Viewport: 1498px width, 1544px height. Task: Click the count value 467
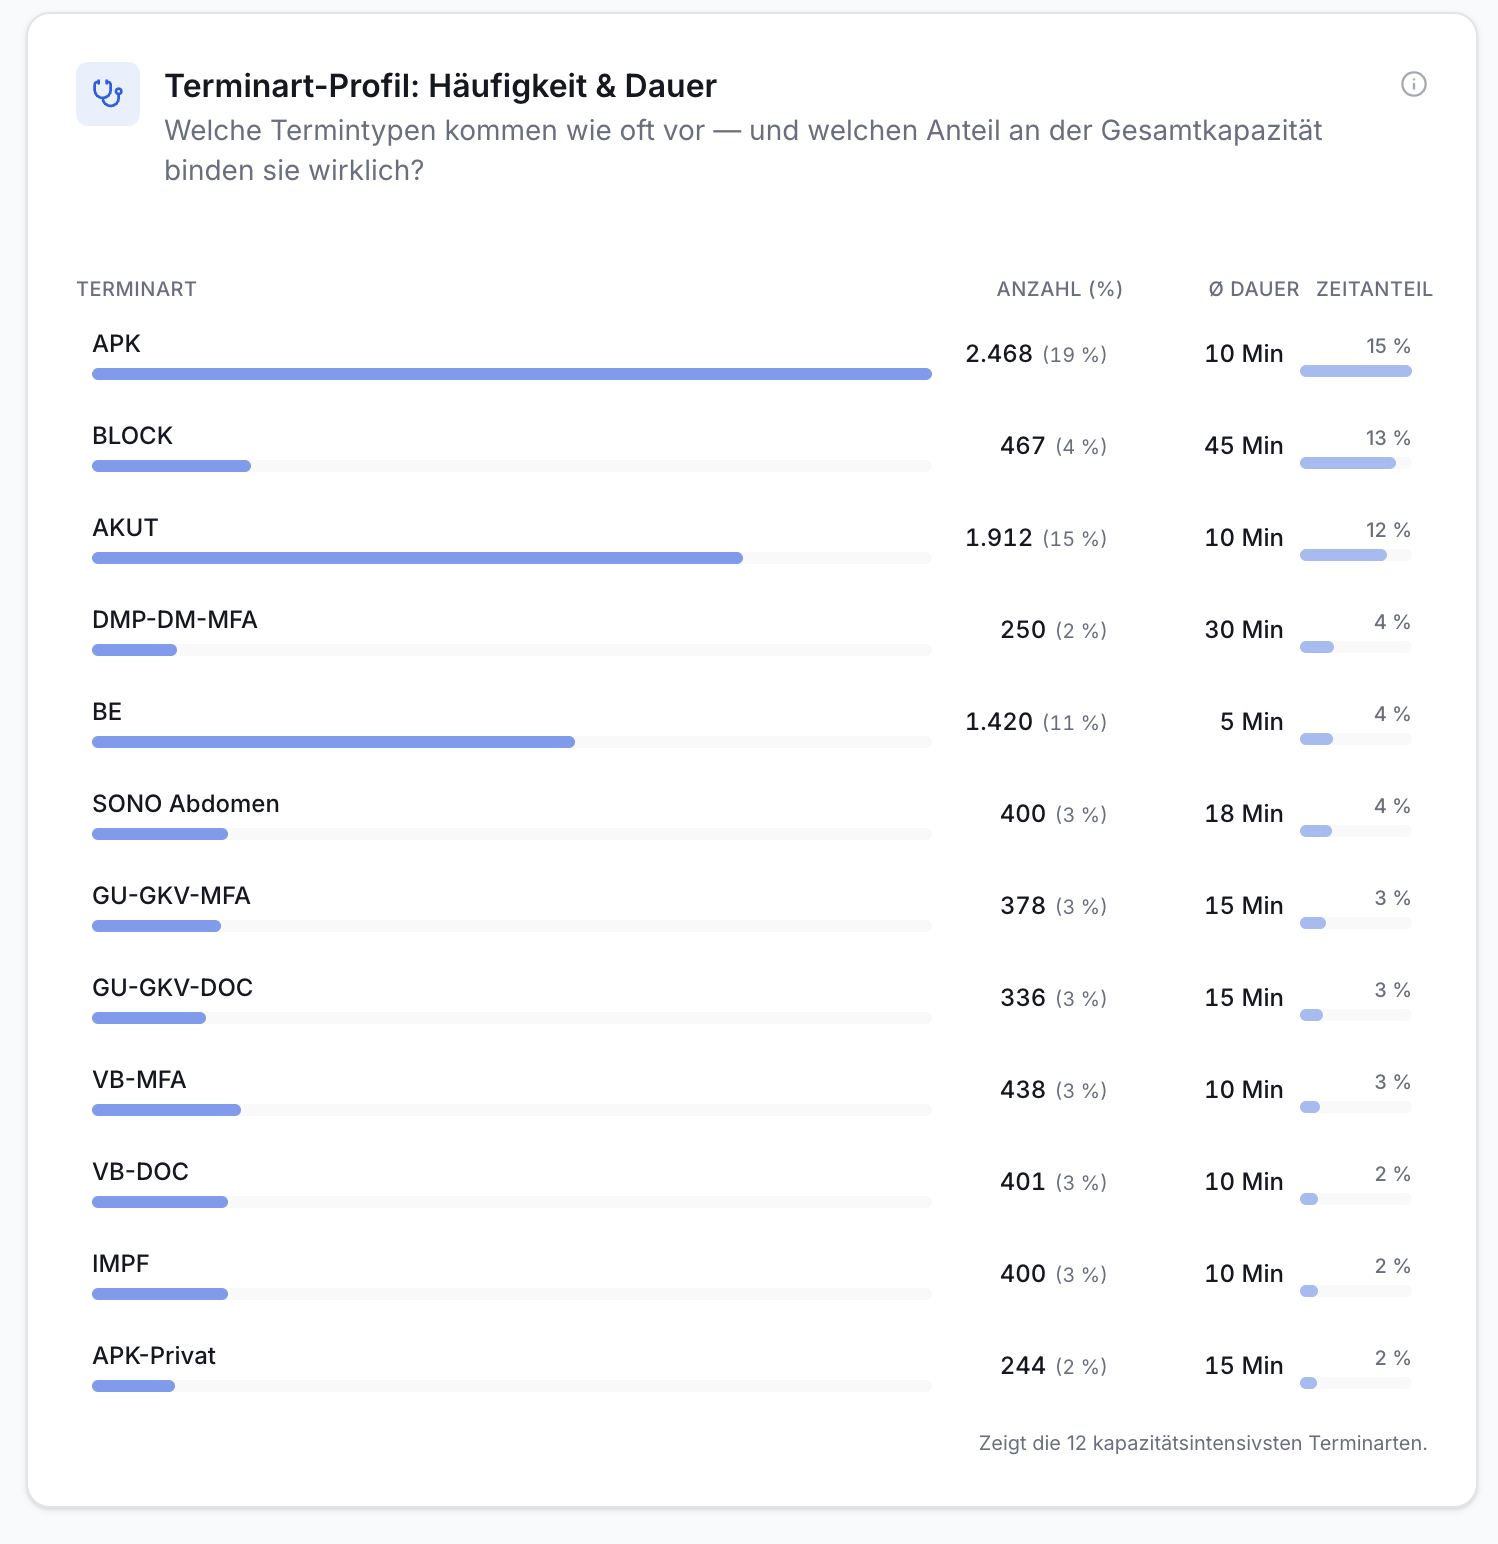(x=1023, y=446)
